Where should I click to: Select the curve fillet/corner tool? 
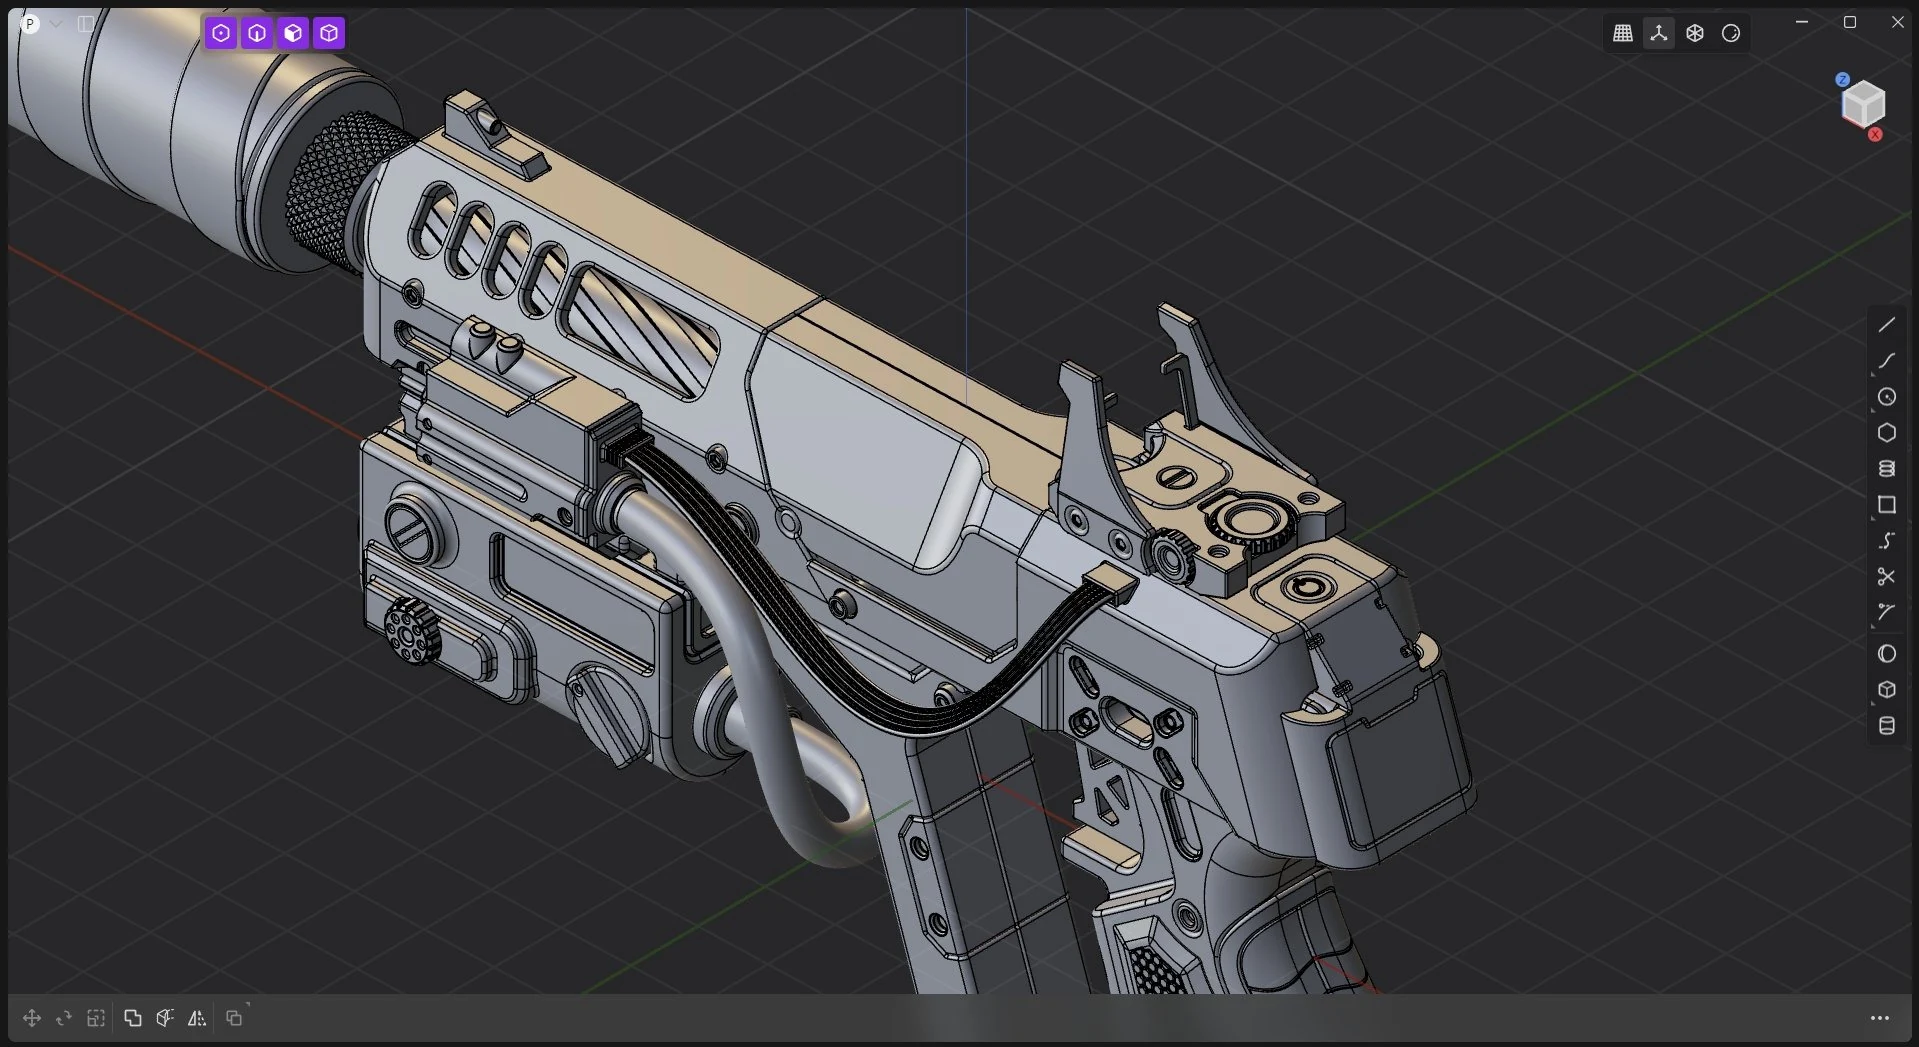click(1886, 613)
